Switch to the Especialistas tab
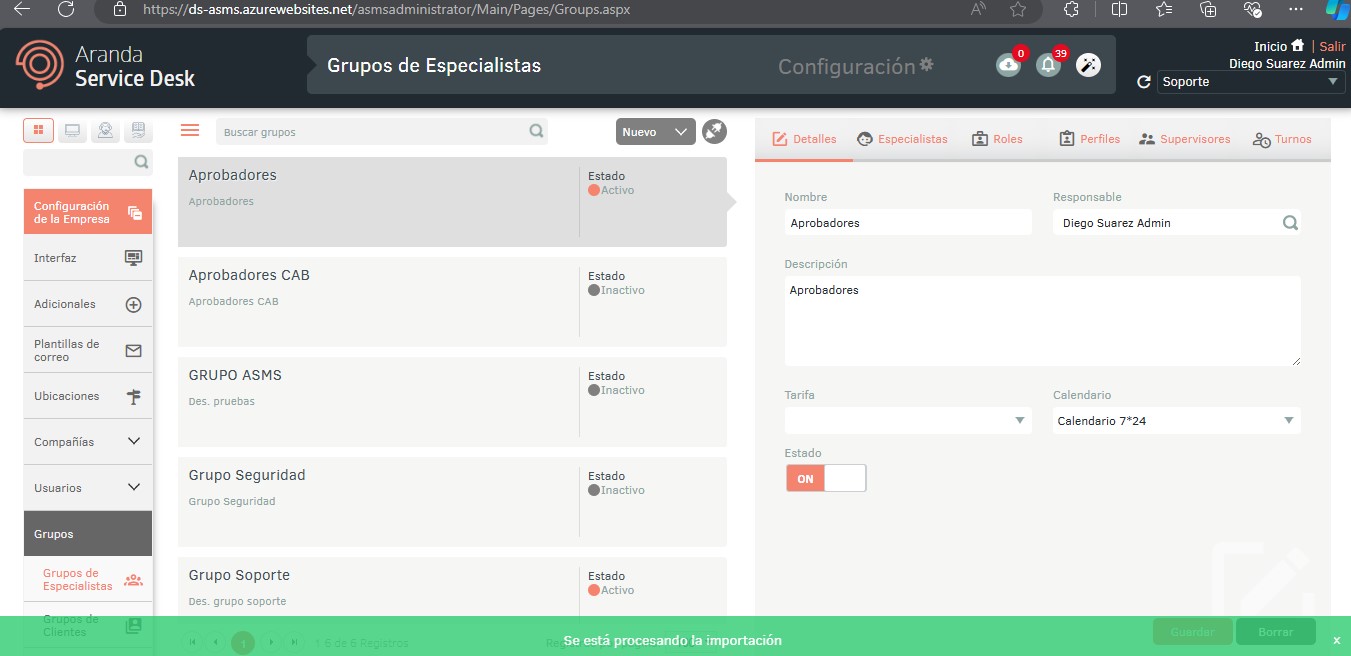Image resolution: width=1351 pixels, height=656 pixels. (x=903, y=139)
